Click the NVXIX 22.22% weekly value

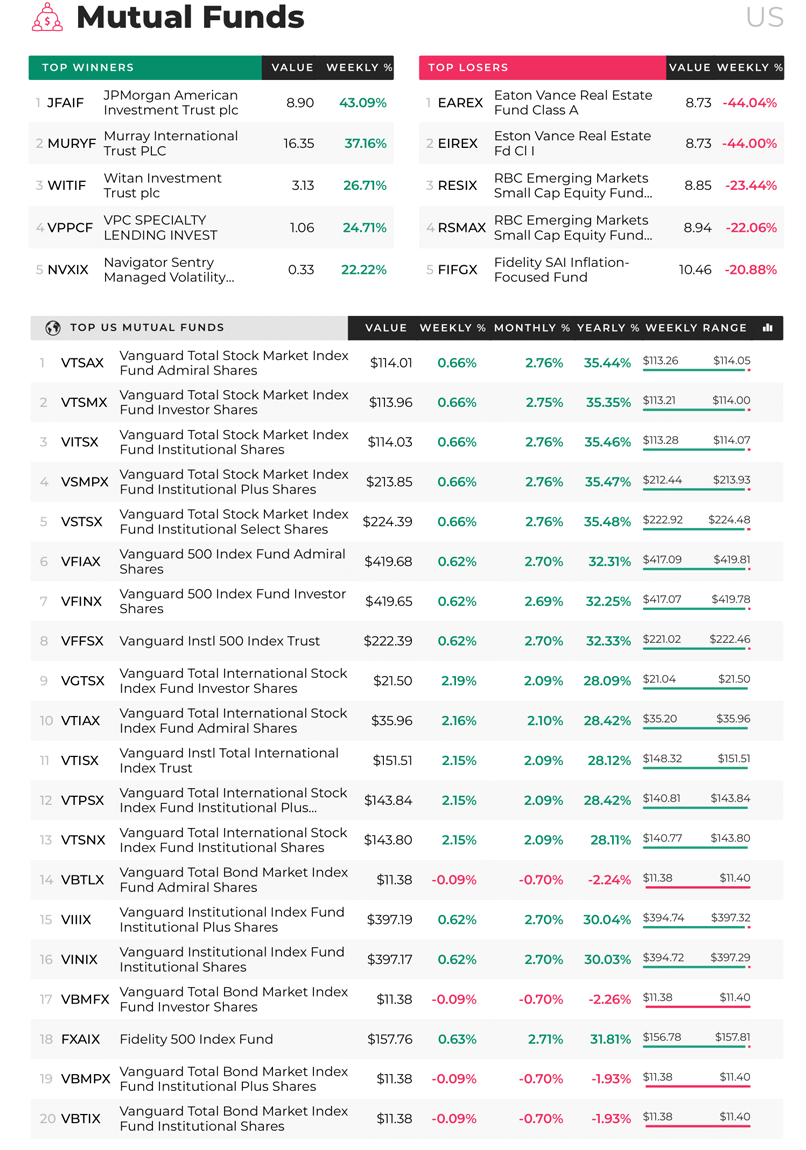click(364, 270)
